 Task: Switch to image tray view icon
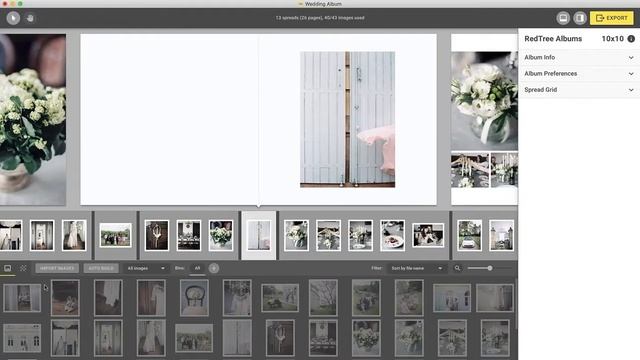pyautogui.click(x=8, y=268)
